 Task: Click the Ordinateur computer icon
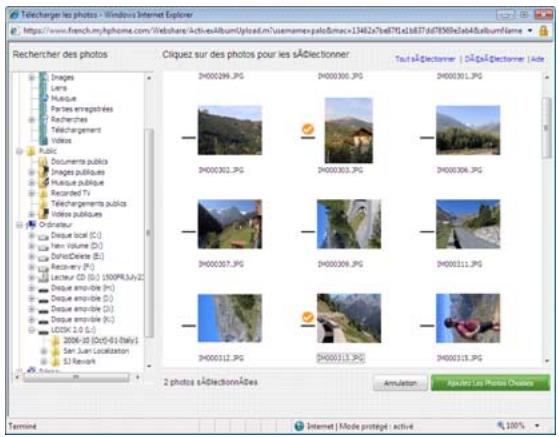31,225
